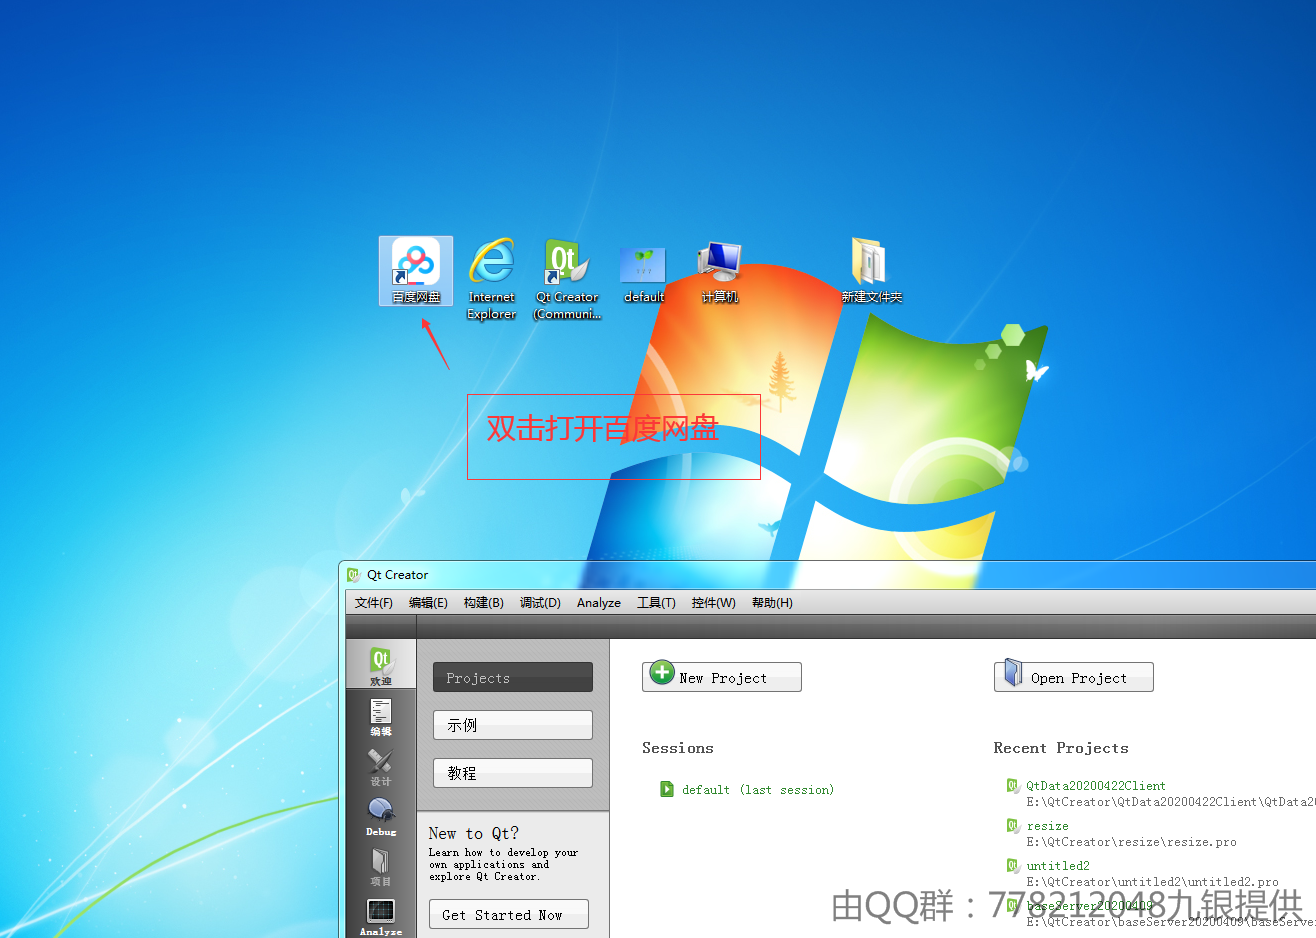
Task: Open the 编辑(E) menu
Action: (x=428, y=603)
